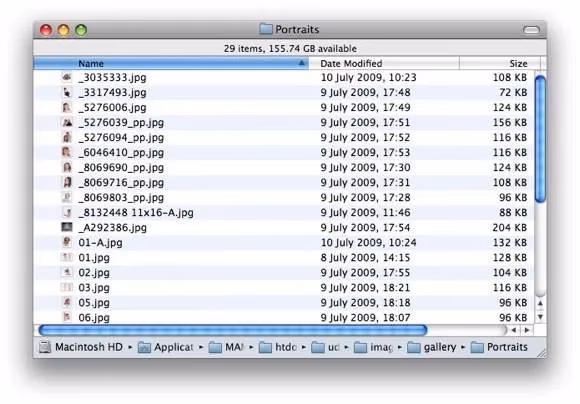Select the 03.jpg thumbnail icon
The width and height of the screenshot is (580, 404).
(x=67, y=287)
